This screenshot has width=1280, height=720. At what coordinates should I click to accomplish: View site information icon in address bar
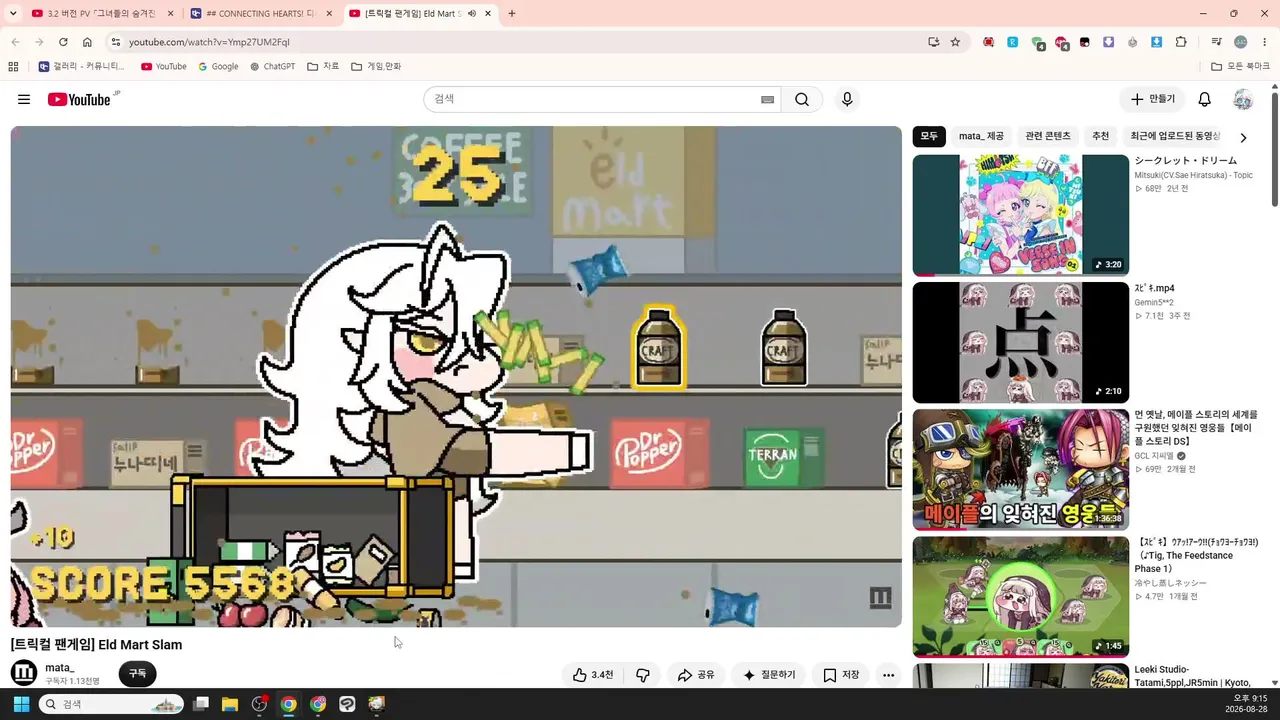tap(115, 42)
